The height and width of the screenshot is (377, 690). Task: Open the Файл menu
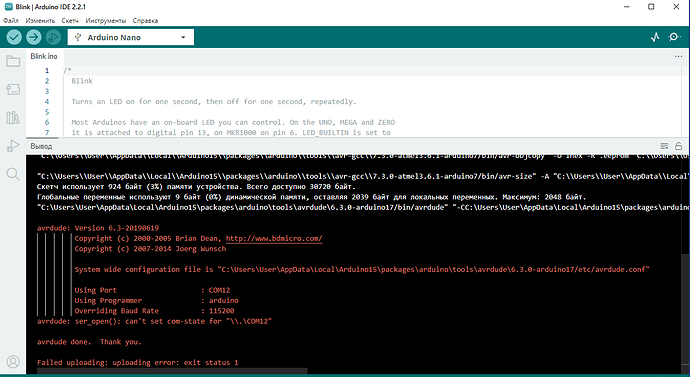(11, 21)
